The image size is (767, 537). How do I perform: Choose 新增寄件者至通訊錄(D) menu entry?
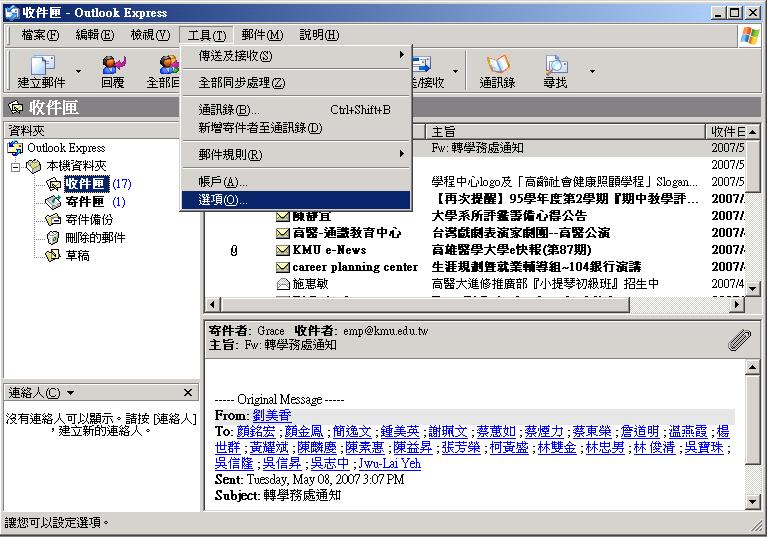click(296, 128)
